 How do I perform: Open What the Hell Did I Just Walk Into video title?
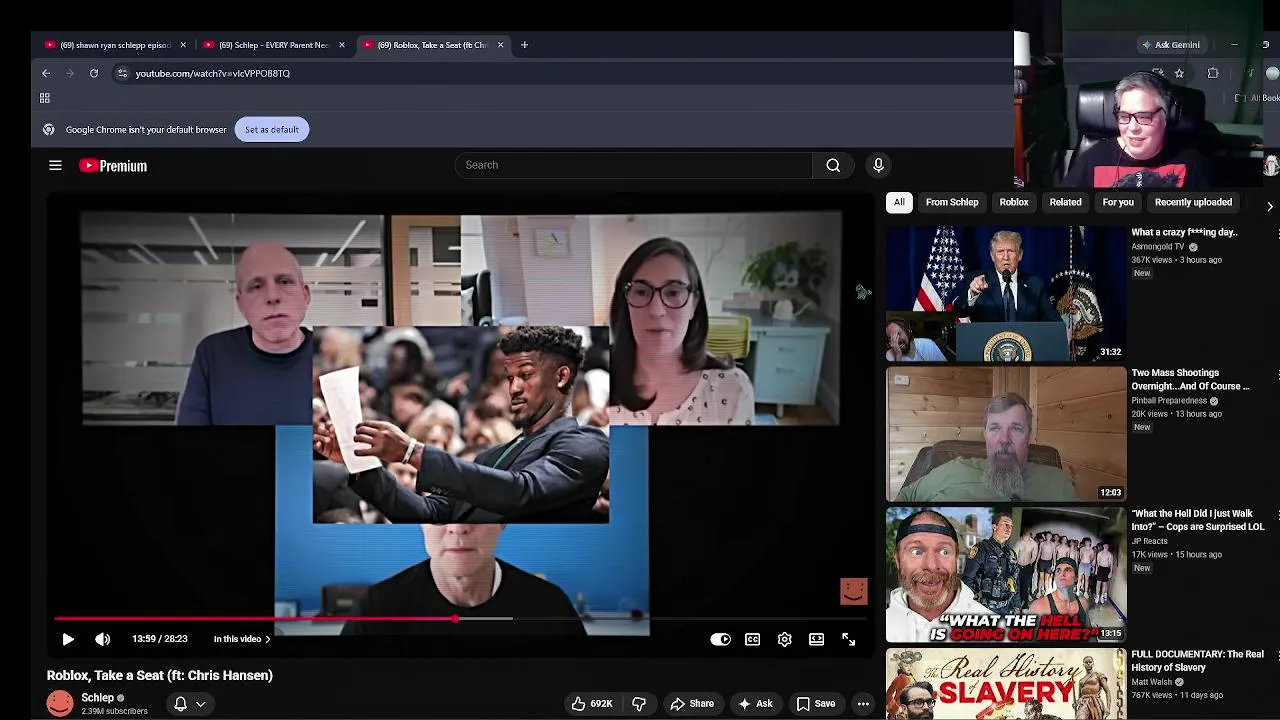coord(1198,520)
